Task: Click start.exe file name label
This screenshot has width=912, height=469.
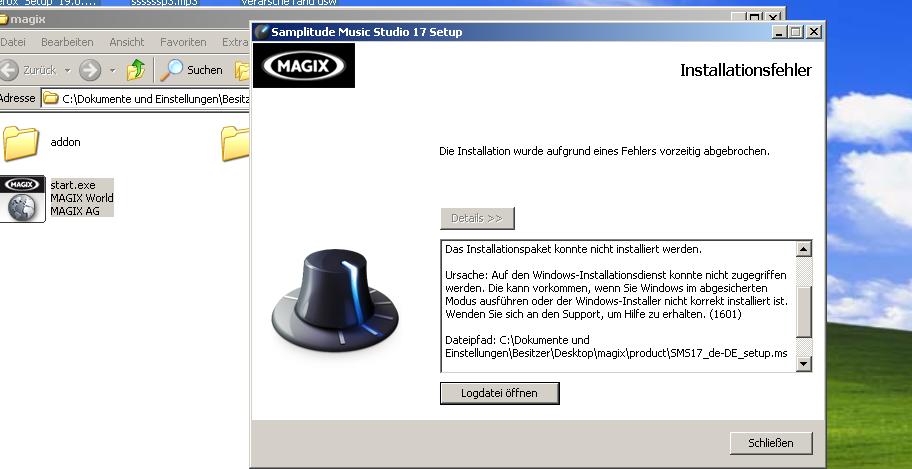Action: (73, 185)
